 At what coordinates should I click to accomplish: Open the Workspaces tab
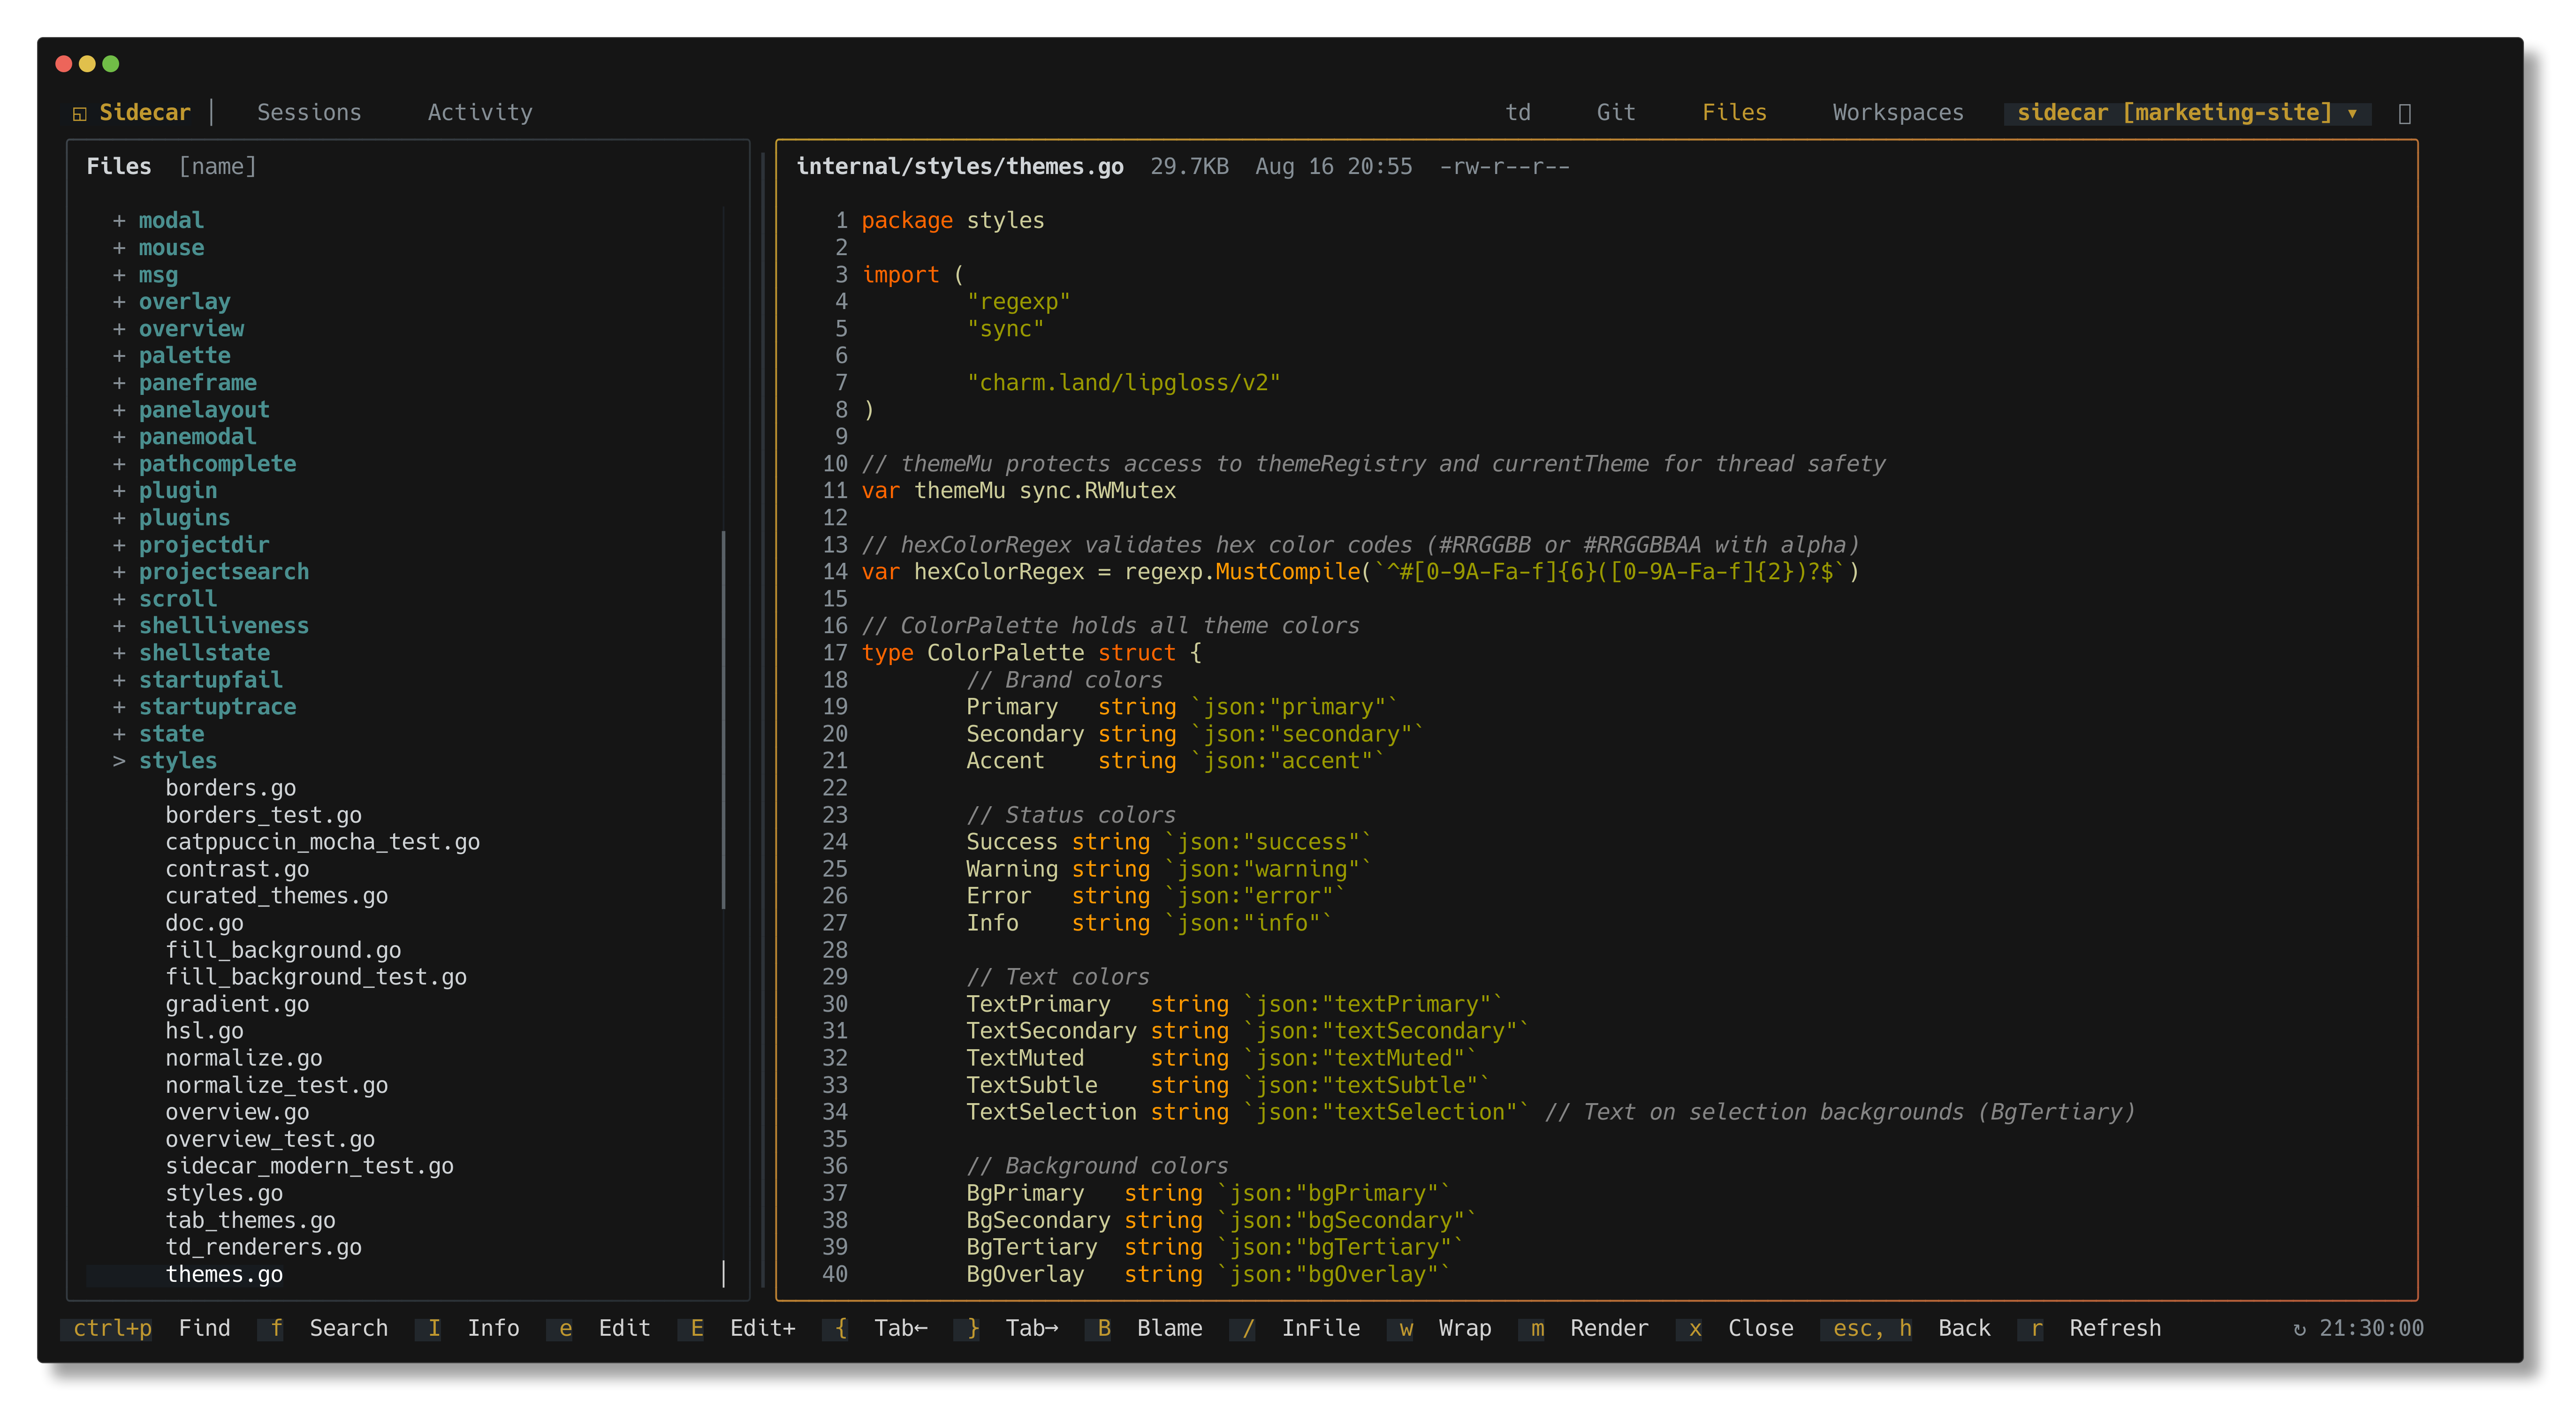tap(1898, 112)
